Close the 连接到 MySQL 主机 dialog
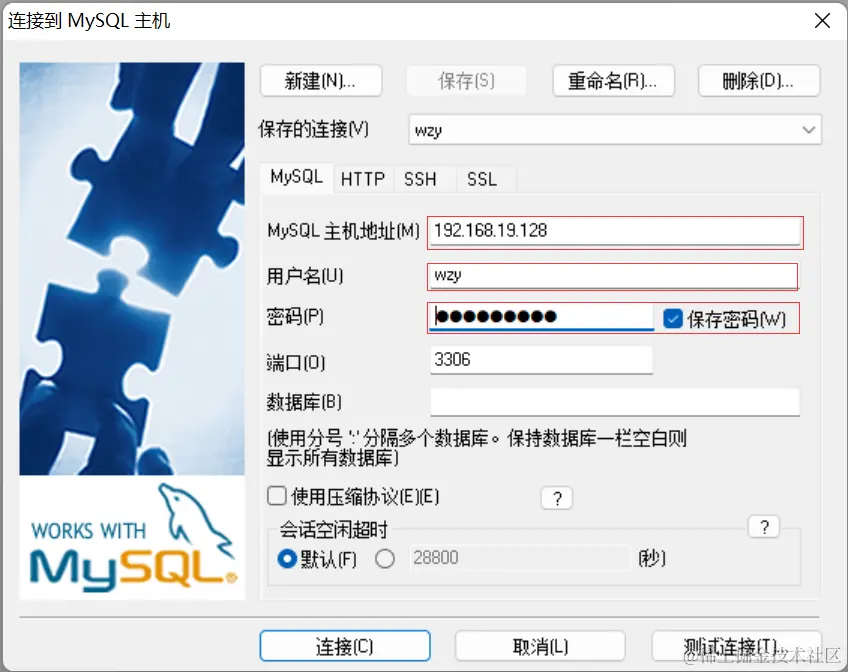 [823, 21]
